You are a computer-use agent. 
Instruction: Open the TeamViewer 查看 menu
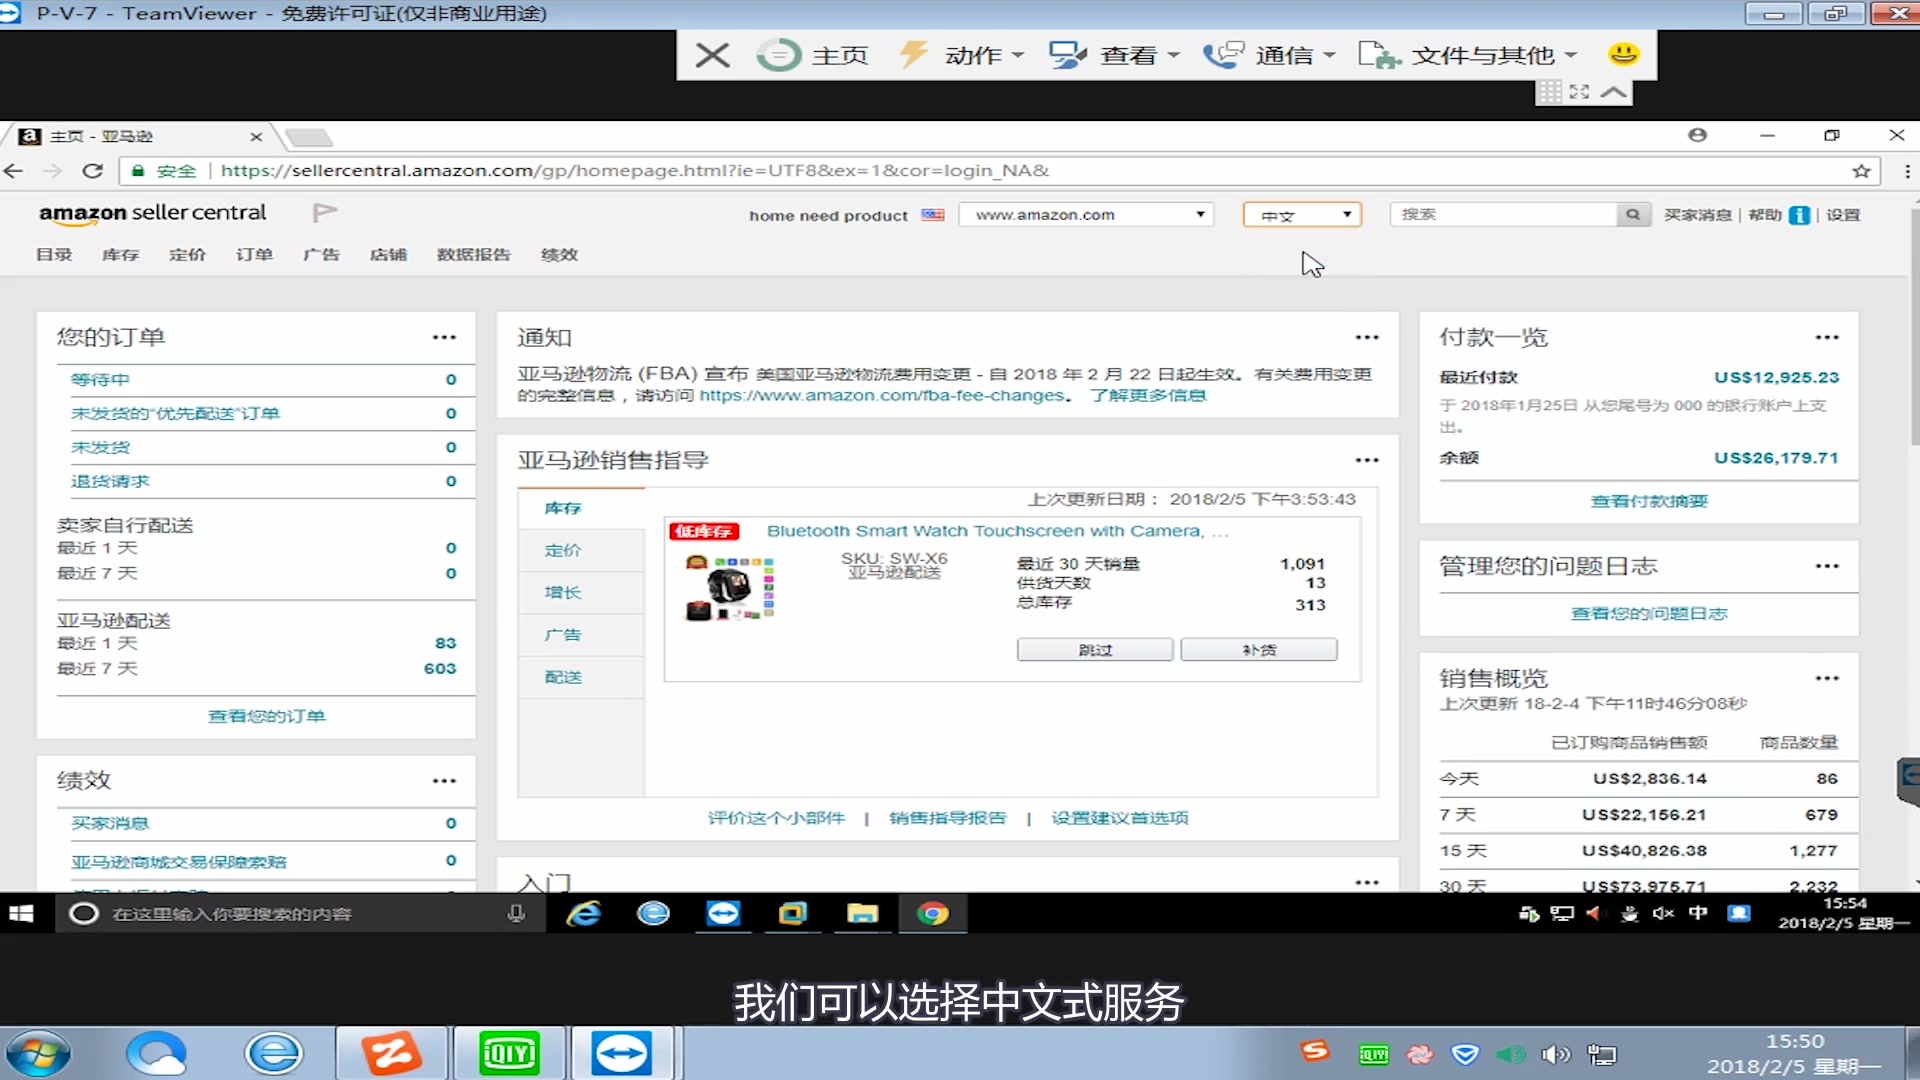(1114, 55)
